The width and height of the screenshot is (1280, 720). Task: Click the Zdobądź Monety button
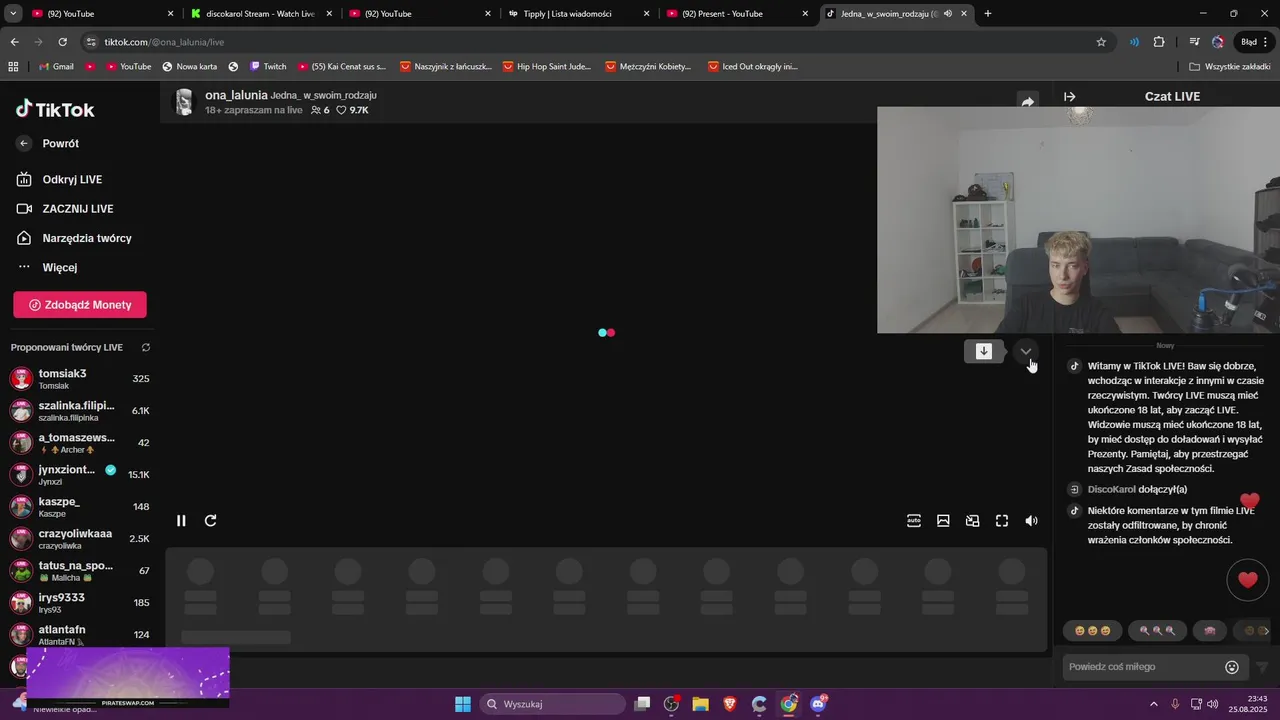(80, 305)
